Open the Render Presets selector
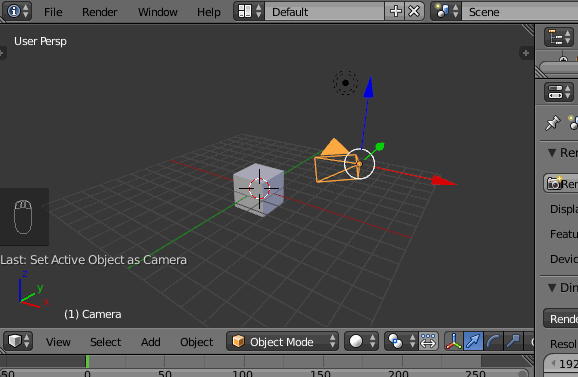The width and height of the screenshot is (578, 377). (561, 318)
